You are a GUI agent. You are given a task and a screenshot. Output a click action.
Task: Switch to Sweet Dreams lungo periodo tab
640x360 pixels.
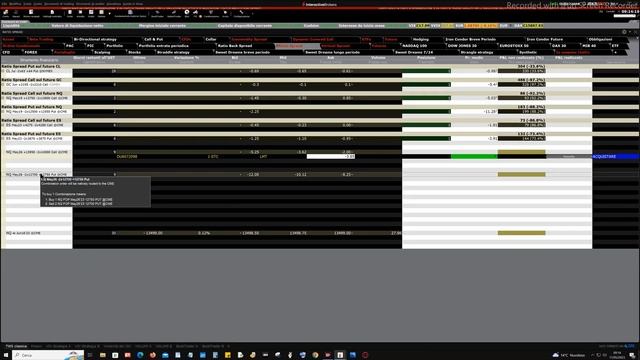point(332,53)
